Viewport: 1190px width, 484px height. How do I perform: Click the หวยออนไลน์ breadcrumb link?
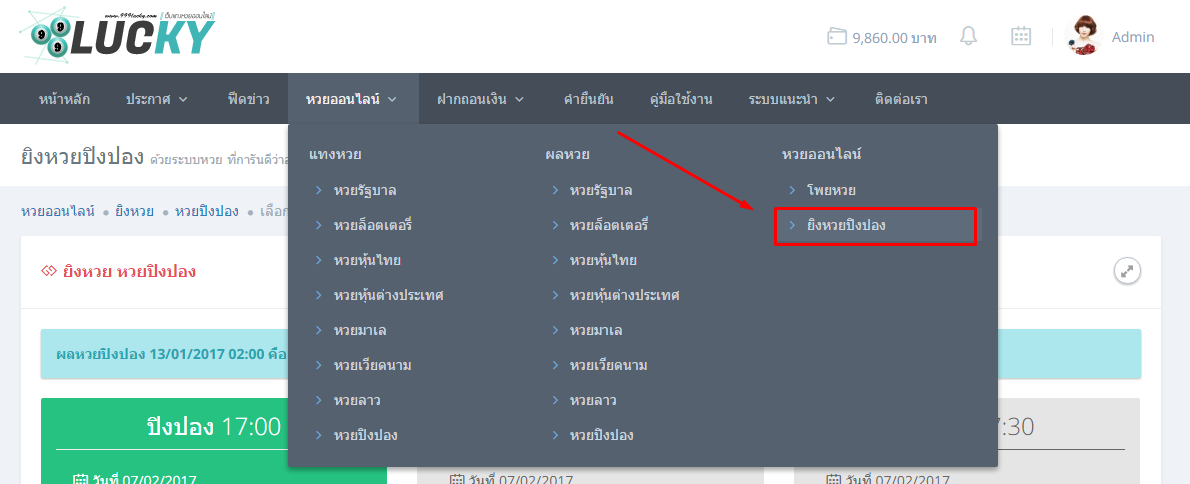pyautogui.click(x=58, y=211)
